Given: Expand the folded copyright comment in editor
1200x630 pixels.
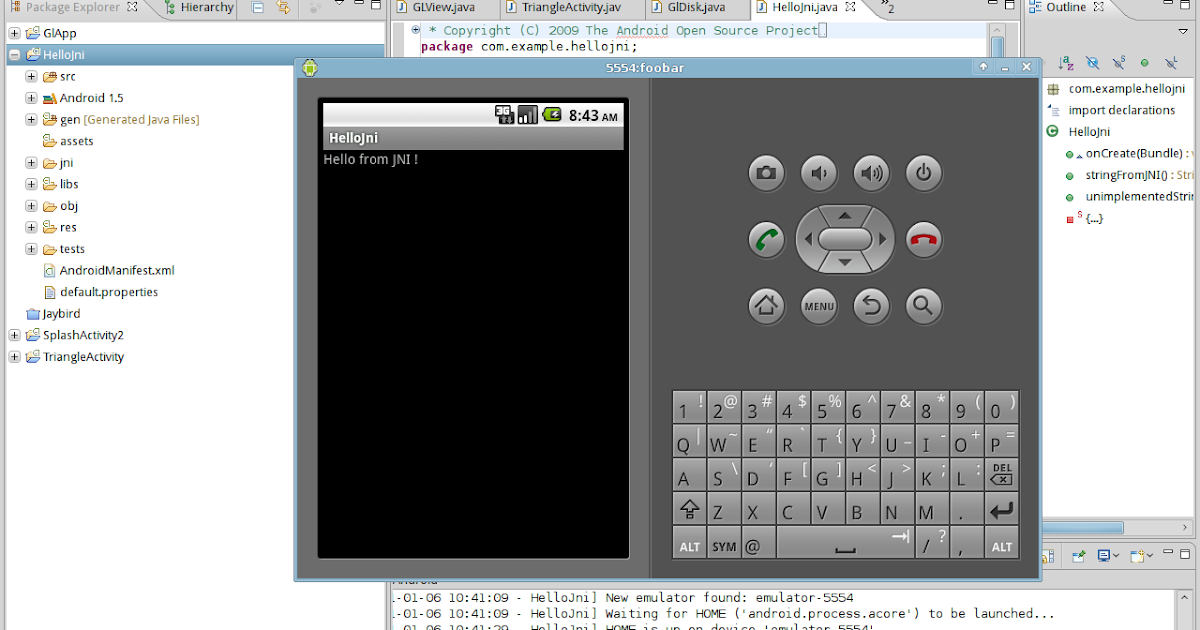Looking at the screenshot, I should tap(416, 31).
